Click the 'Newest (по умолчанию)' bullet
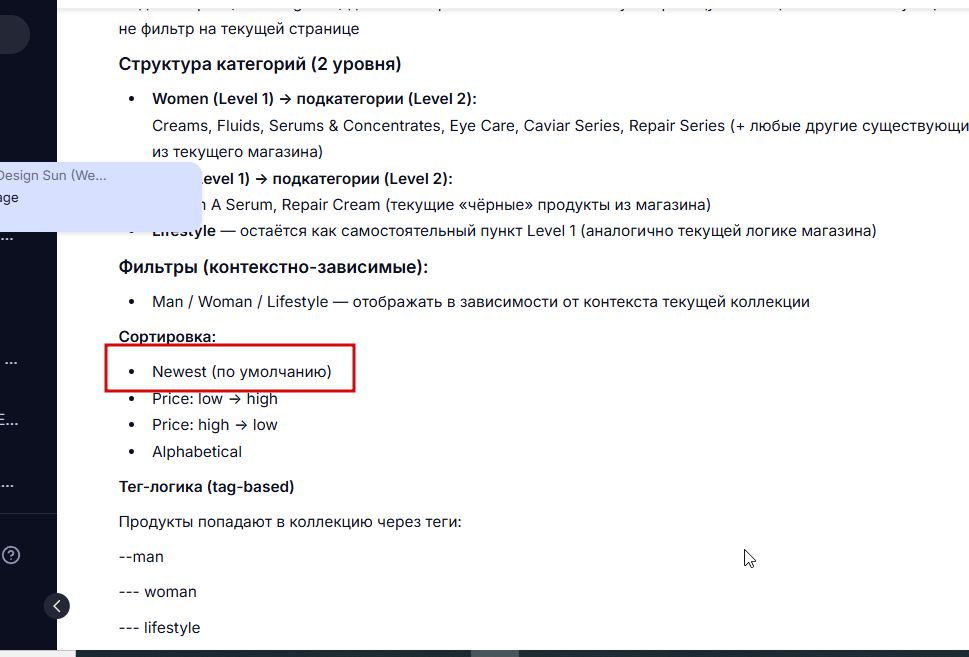969x657 pixels. [242, 371]
